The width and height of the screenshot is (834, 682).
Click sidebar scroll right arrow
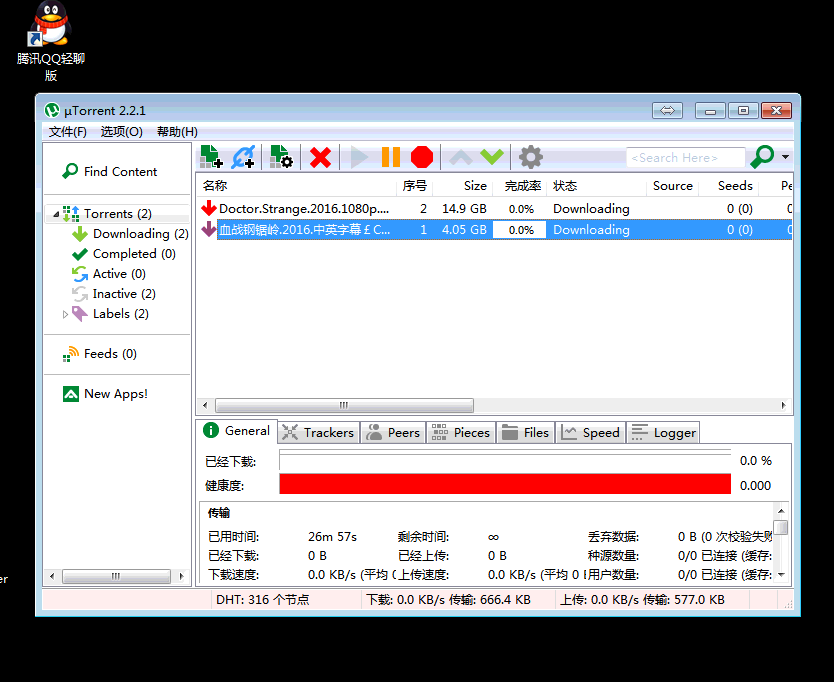[181, 576]
